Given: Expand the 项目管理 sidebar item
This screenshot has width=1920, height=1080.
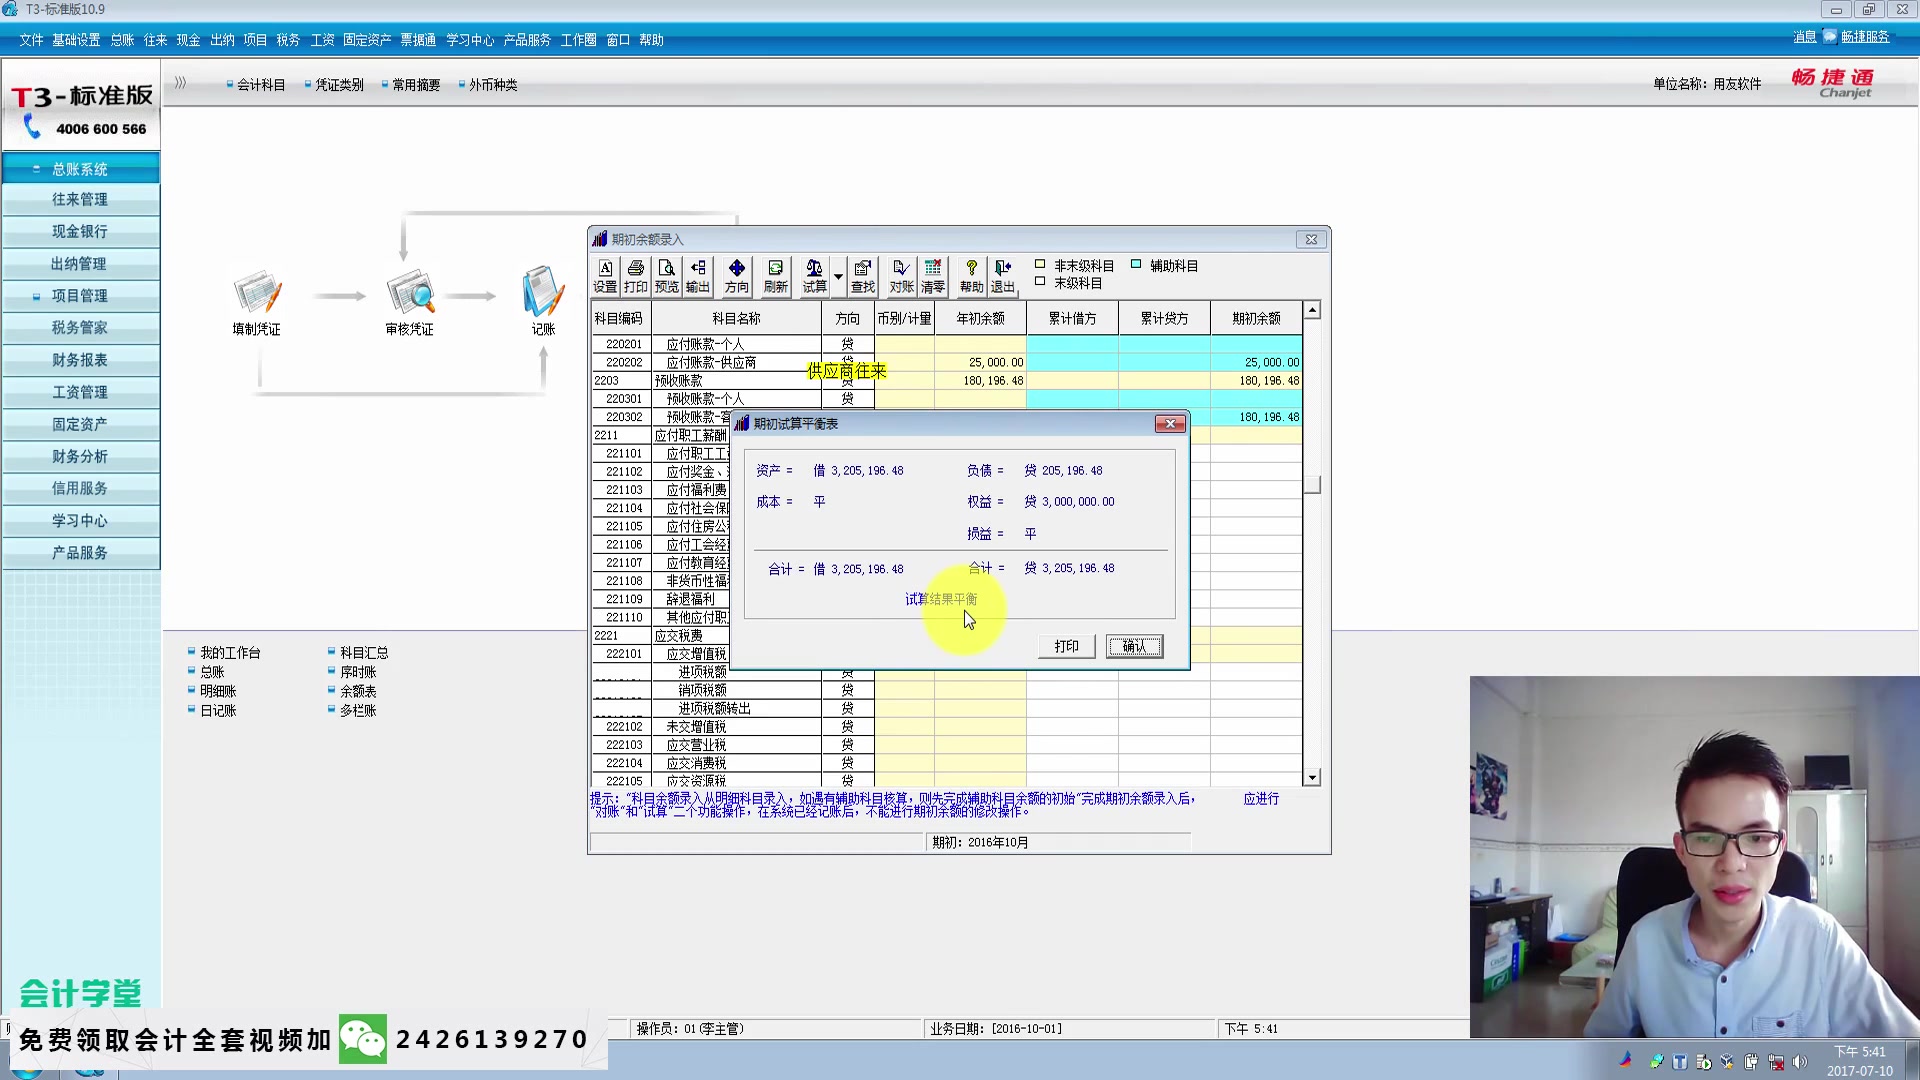Looking at the screenshot, I should point(80,296).
